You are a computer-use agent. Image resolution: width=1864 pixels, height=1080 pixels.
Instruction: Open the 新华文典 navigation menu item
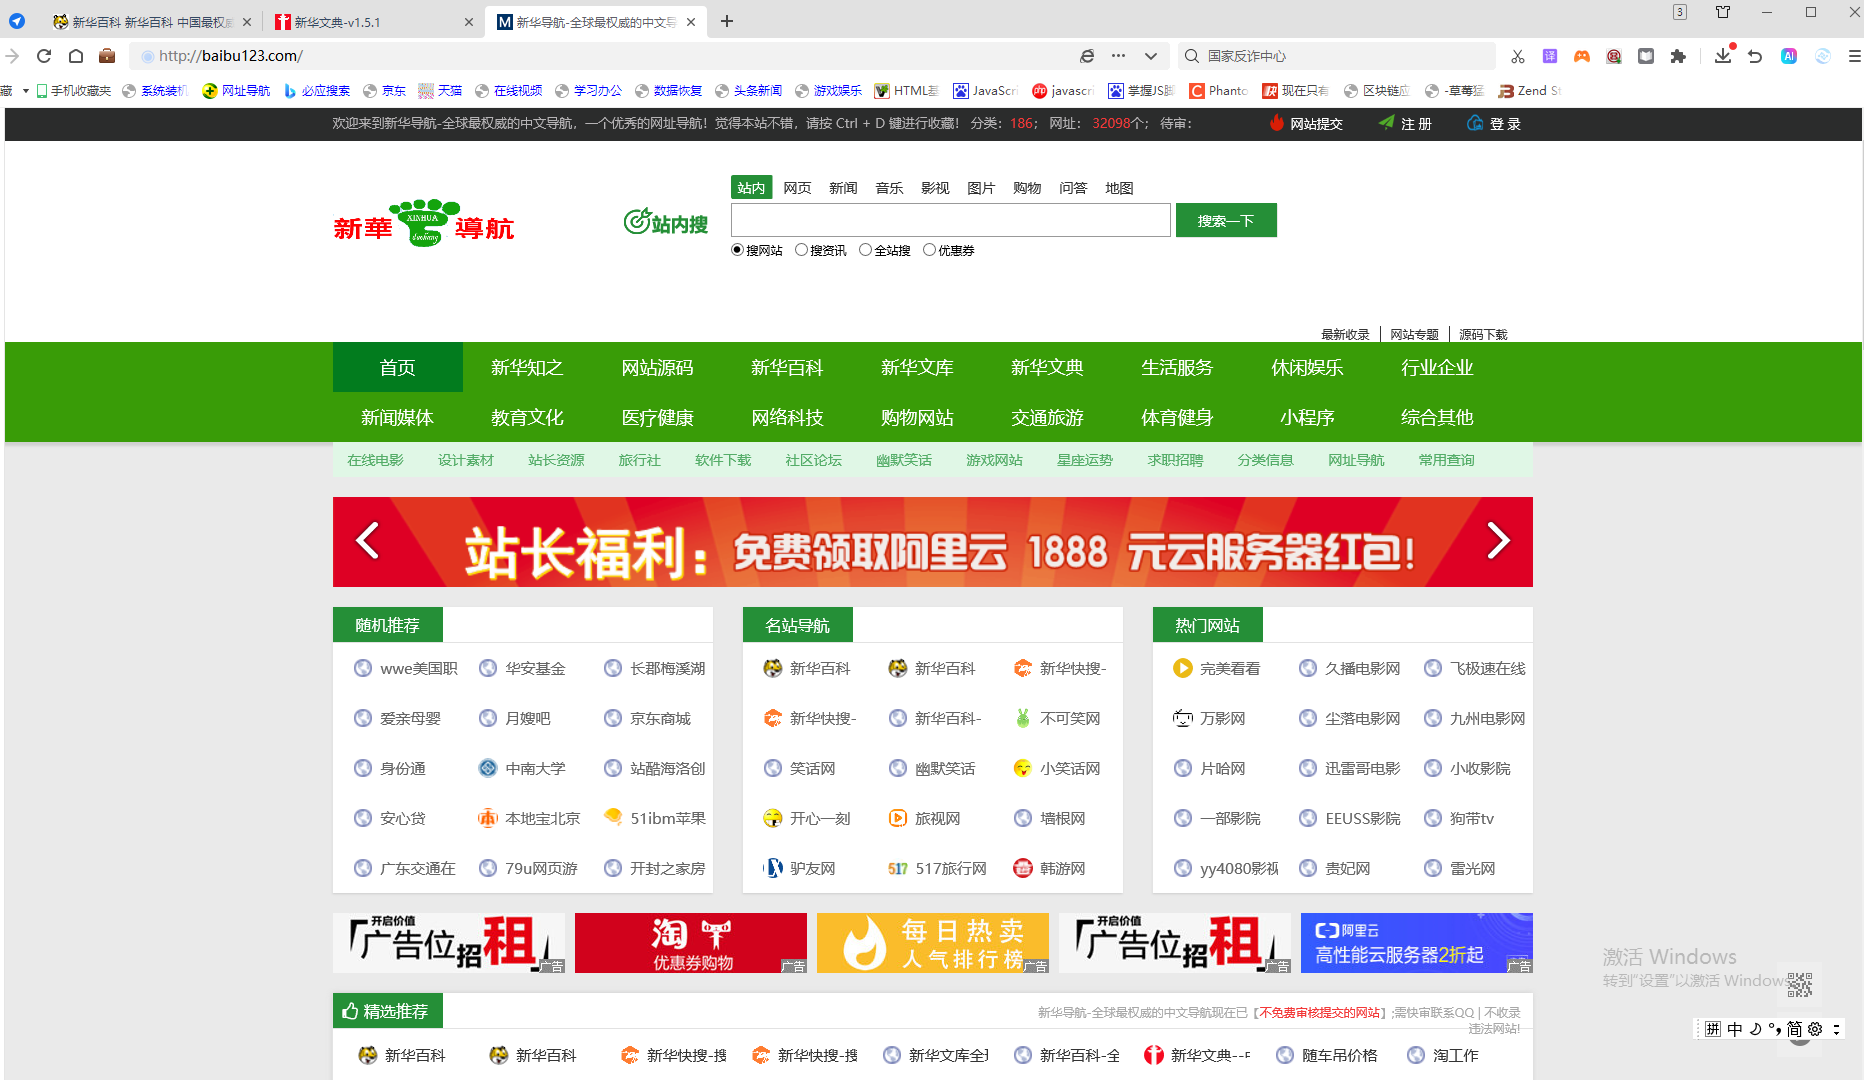(1047, 367)
